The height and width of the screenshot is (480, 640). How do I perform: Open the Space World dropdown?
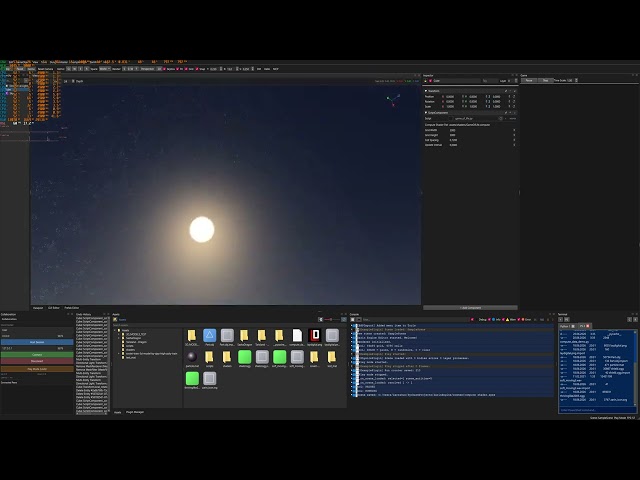105,69
